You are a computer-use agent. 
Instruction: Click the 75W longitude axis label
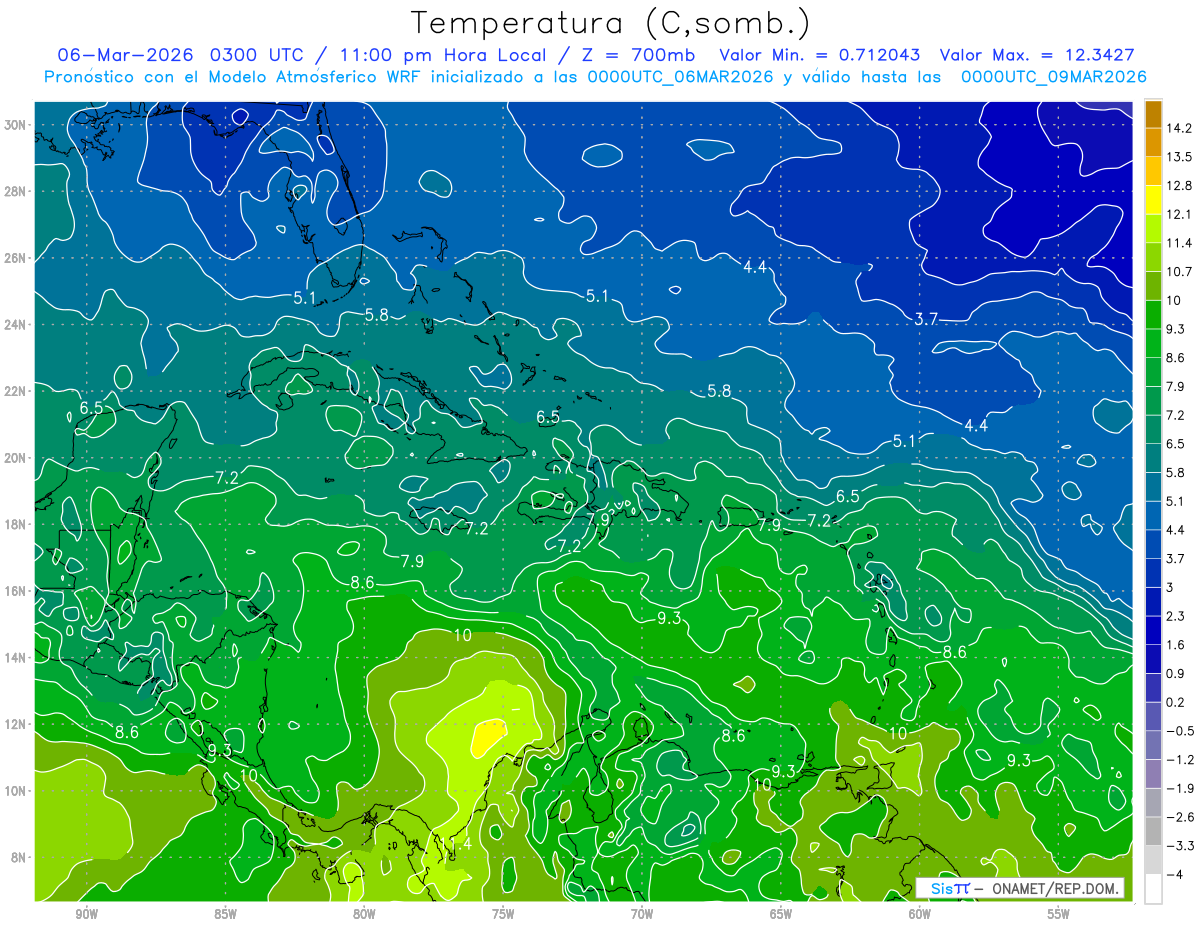pos(503,914)
